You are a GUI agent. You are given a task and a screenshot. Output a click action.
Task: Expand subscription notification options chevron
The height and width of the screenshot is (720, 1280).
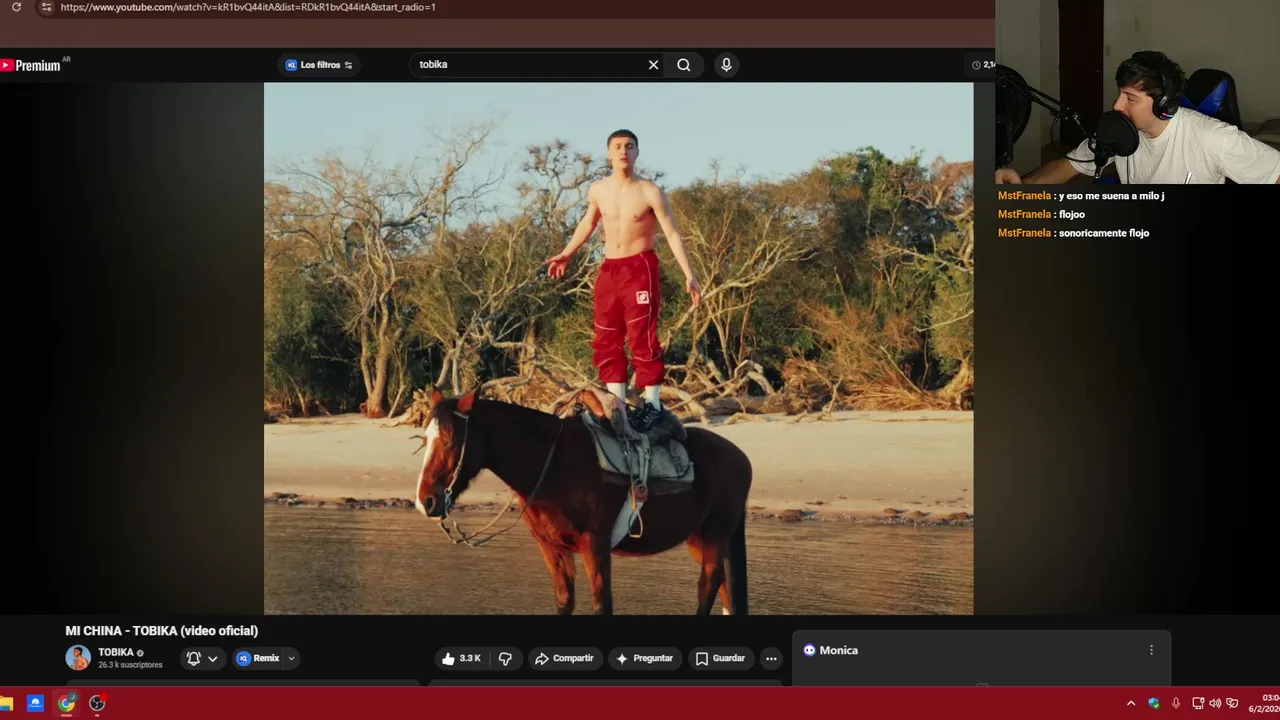coord(212,659)
